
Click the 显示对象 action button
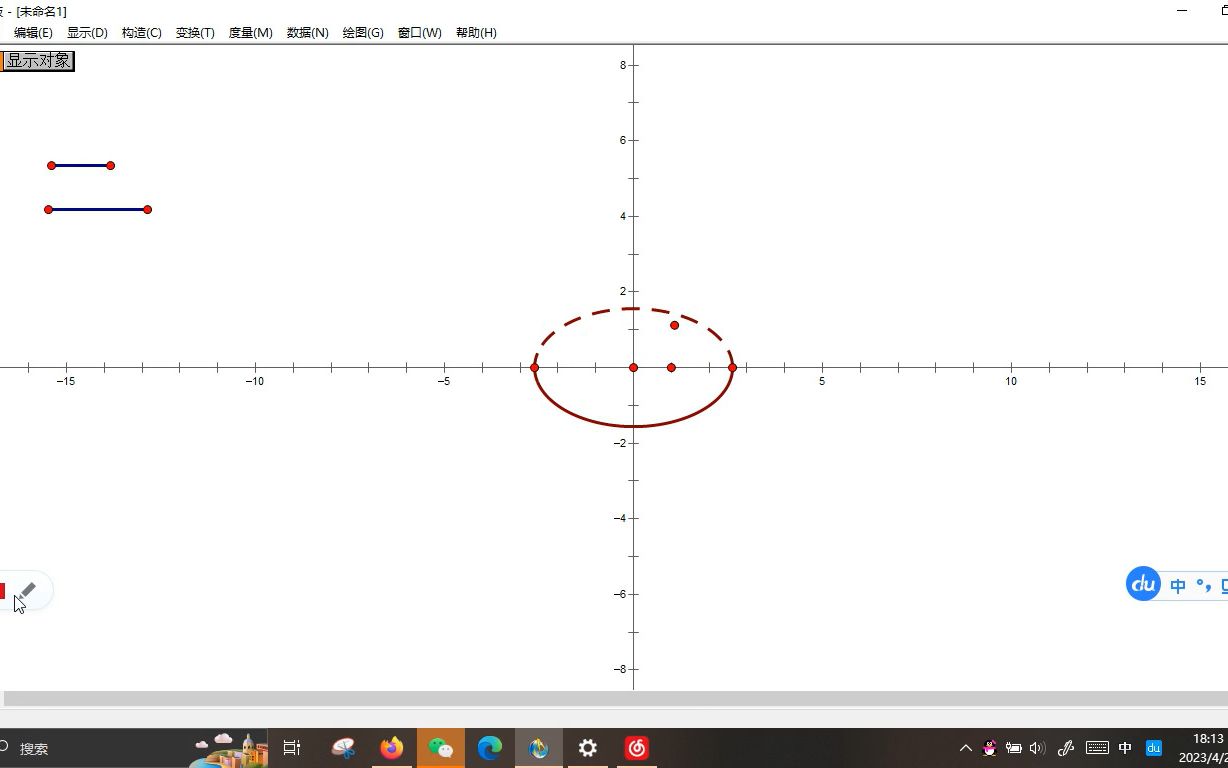coord(38,61)
